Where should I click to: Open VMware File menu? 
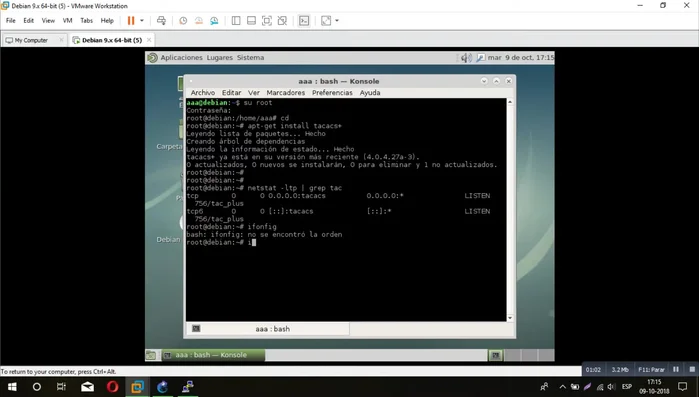coord(11,20)
